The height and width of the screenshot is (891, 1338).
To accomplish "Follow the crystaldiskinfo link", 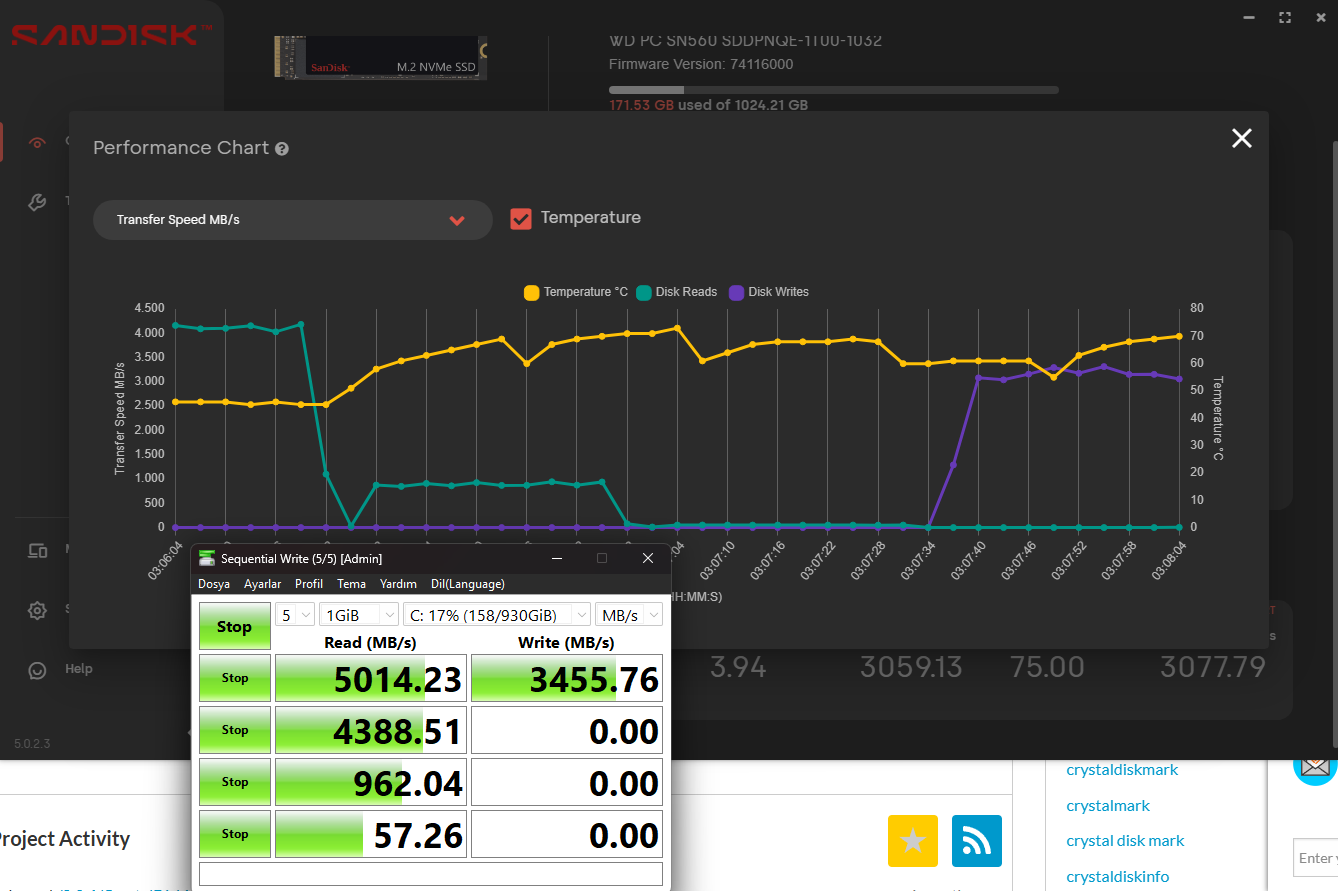I will [1117, 876].
